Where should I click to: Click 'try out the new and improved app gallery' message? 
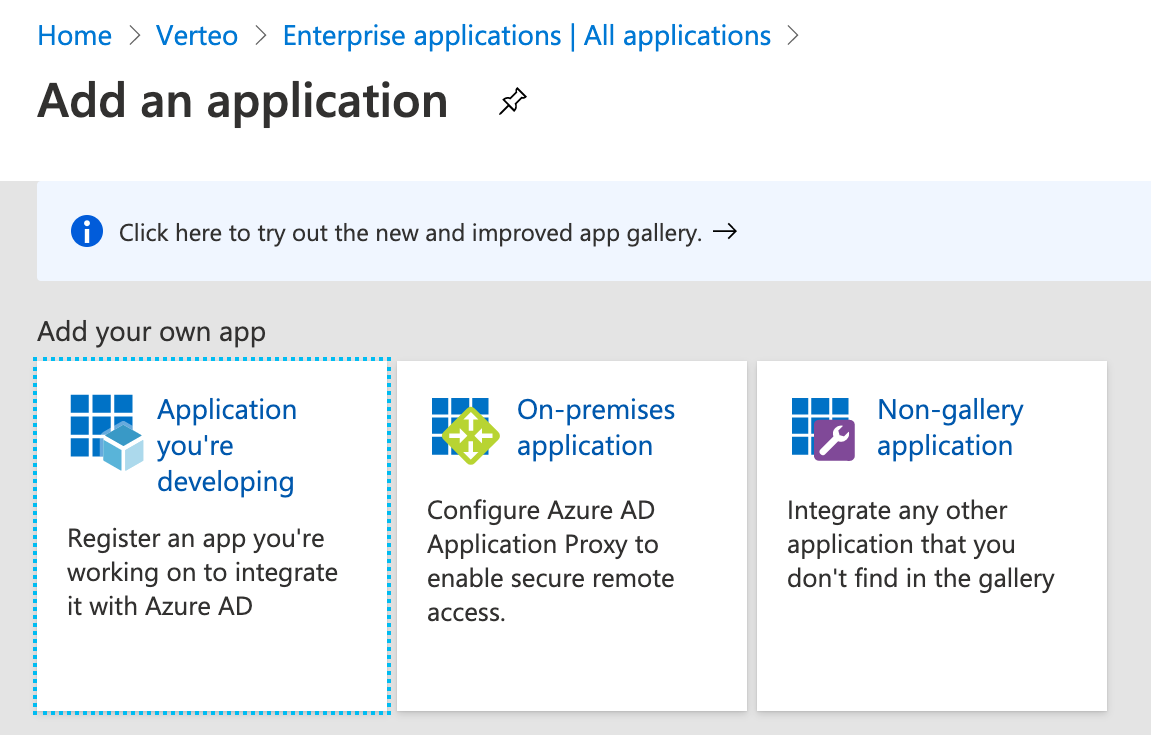(x=410, y=233)
